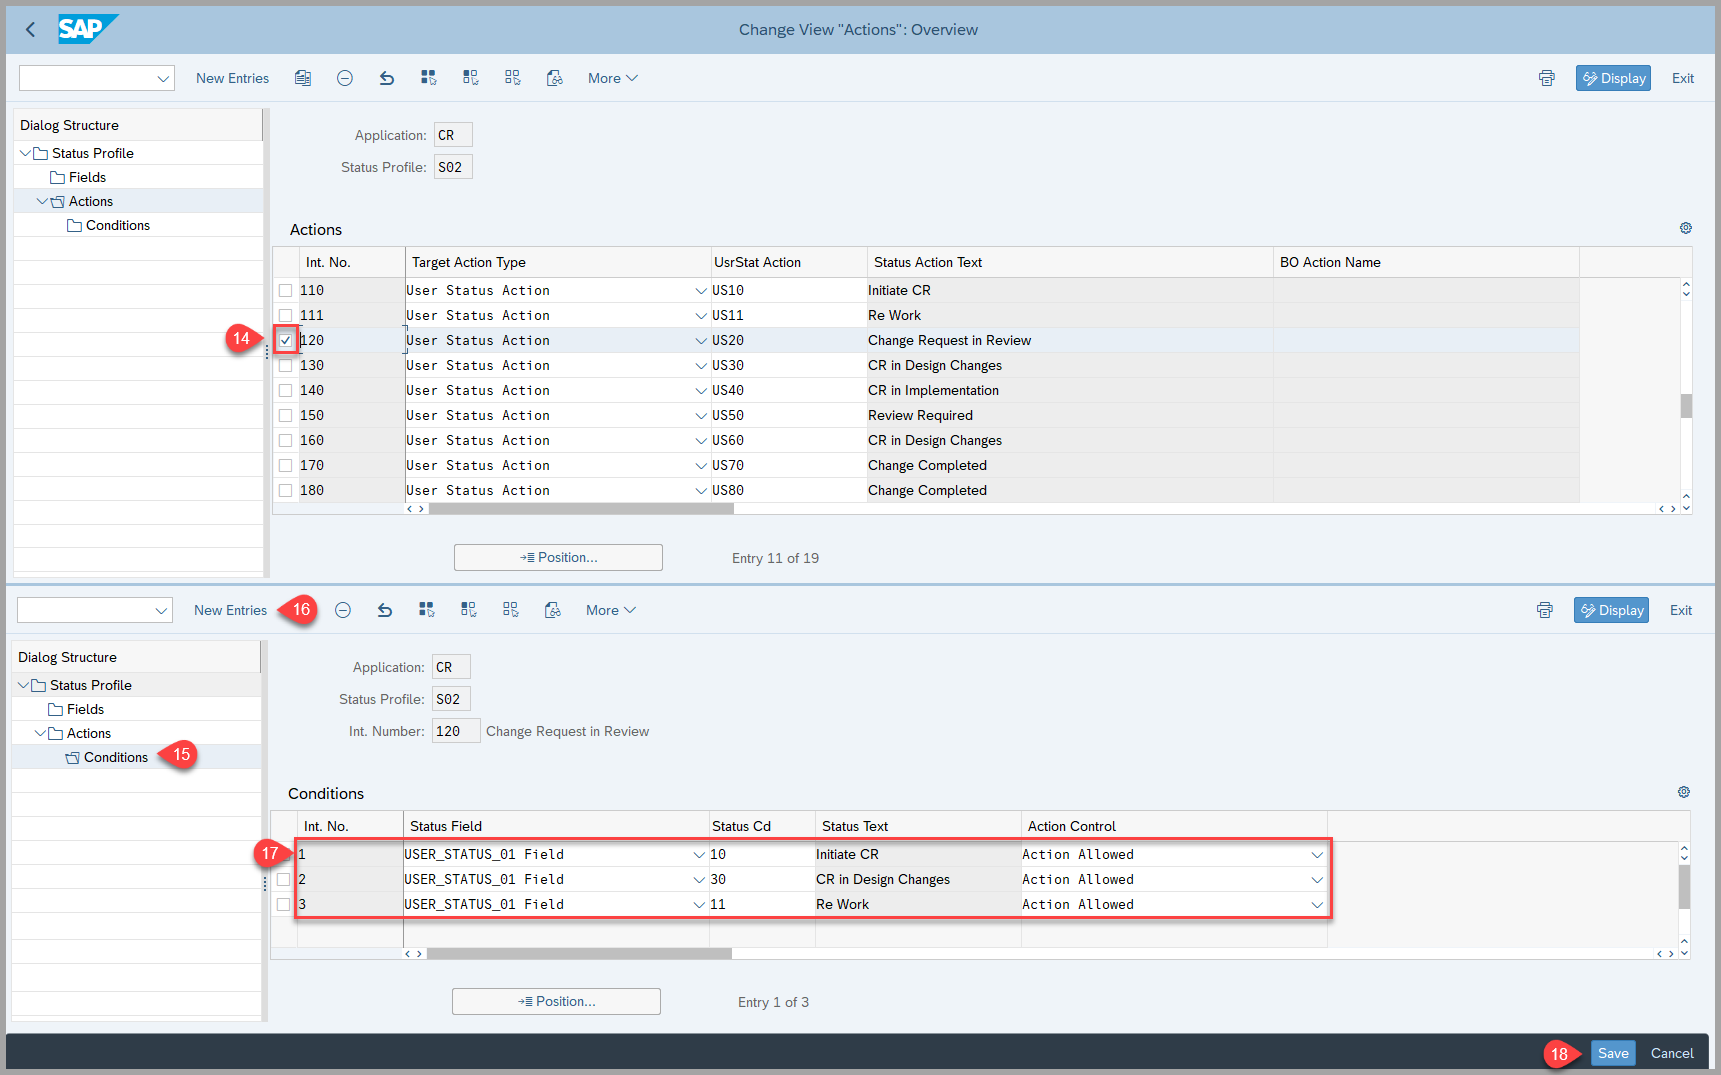
Task: Open the More menu in the top toolbar
Action: [612, 78]
